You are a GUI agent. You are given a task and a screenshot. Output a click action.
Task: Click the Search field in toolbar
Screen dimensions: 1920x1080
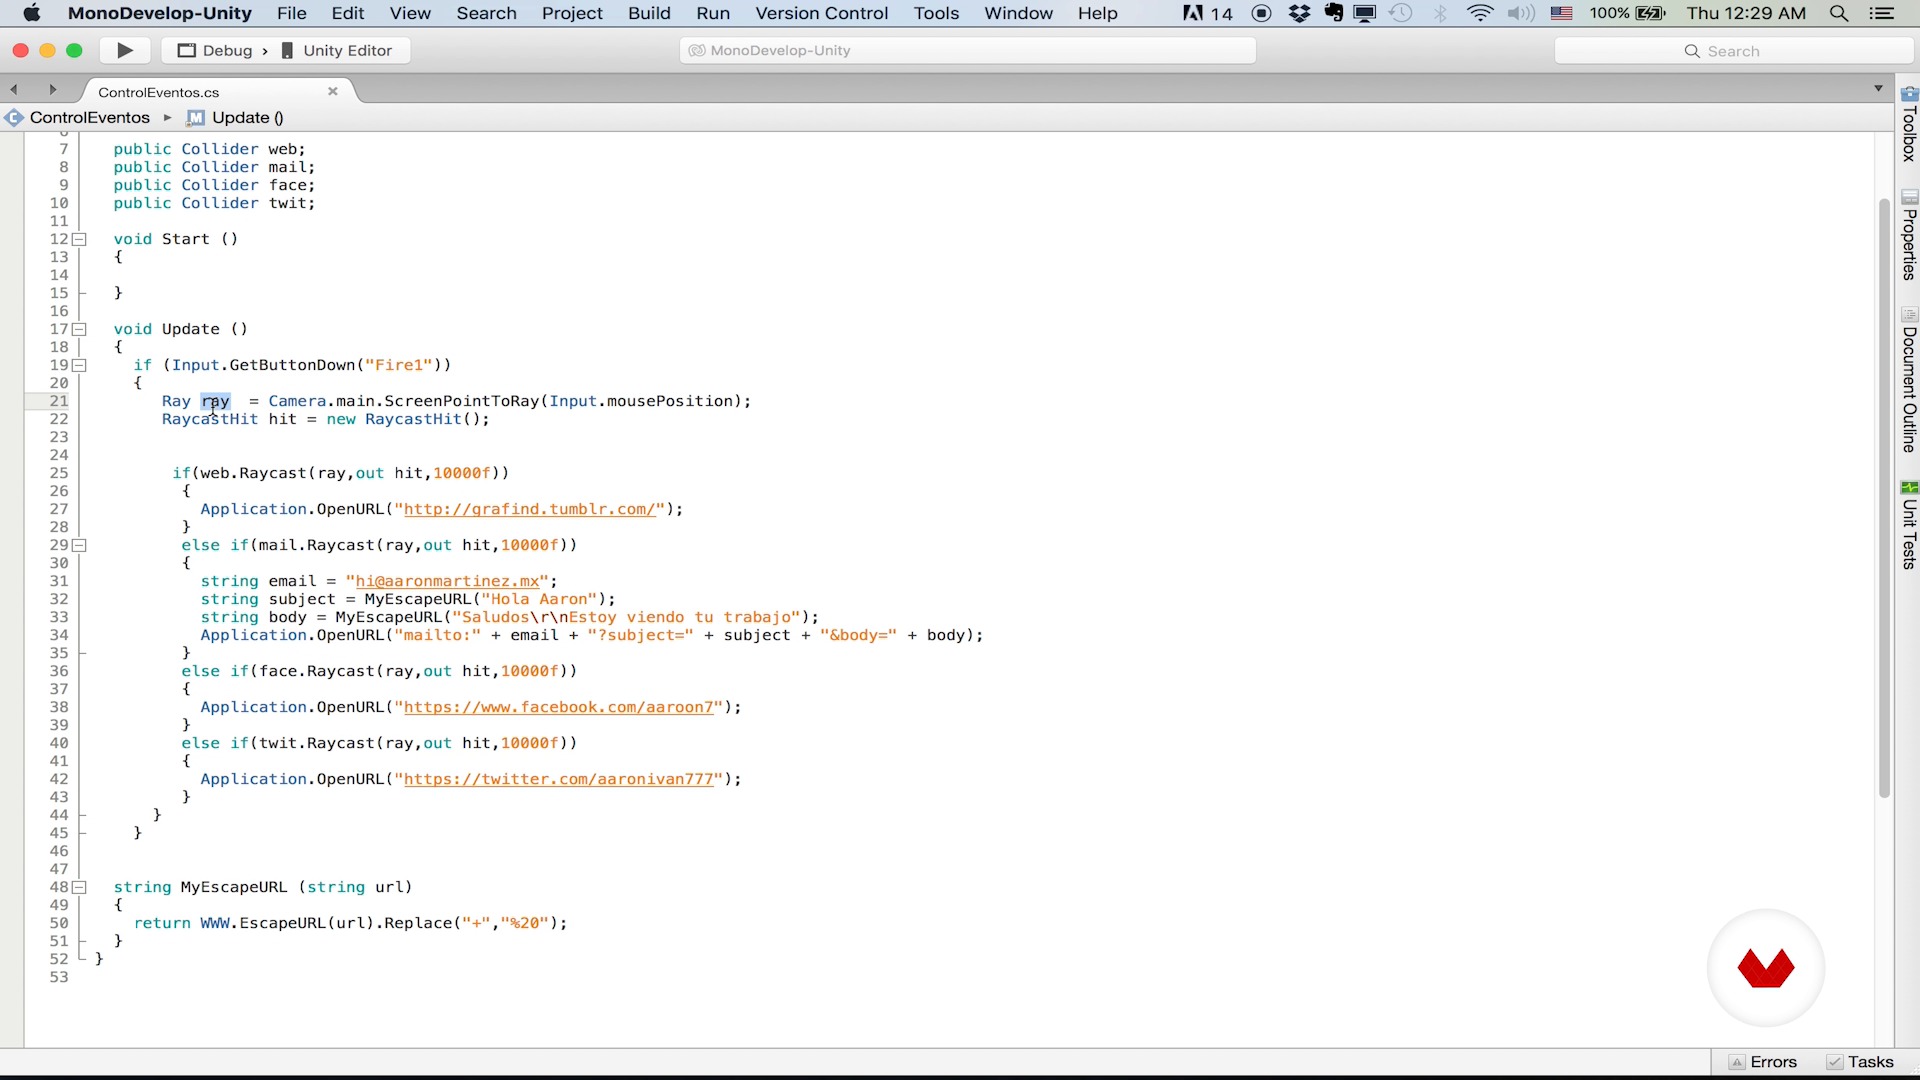(1733, 51)
